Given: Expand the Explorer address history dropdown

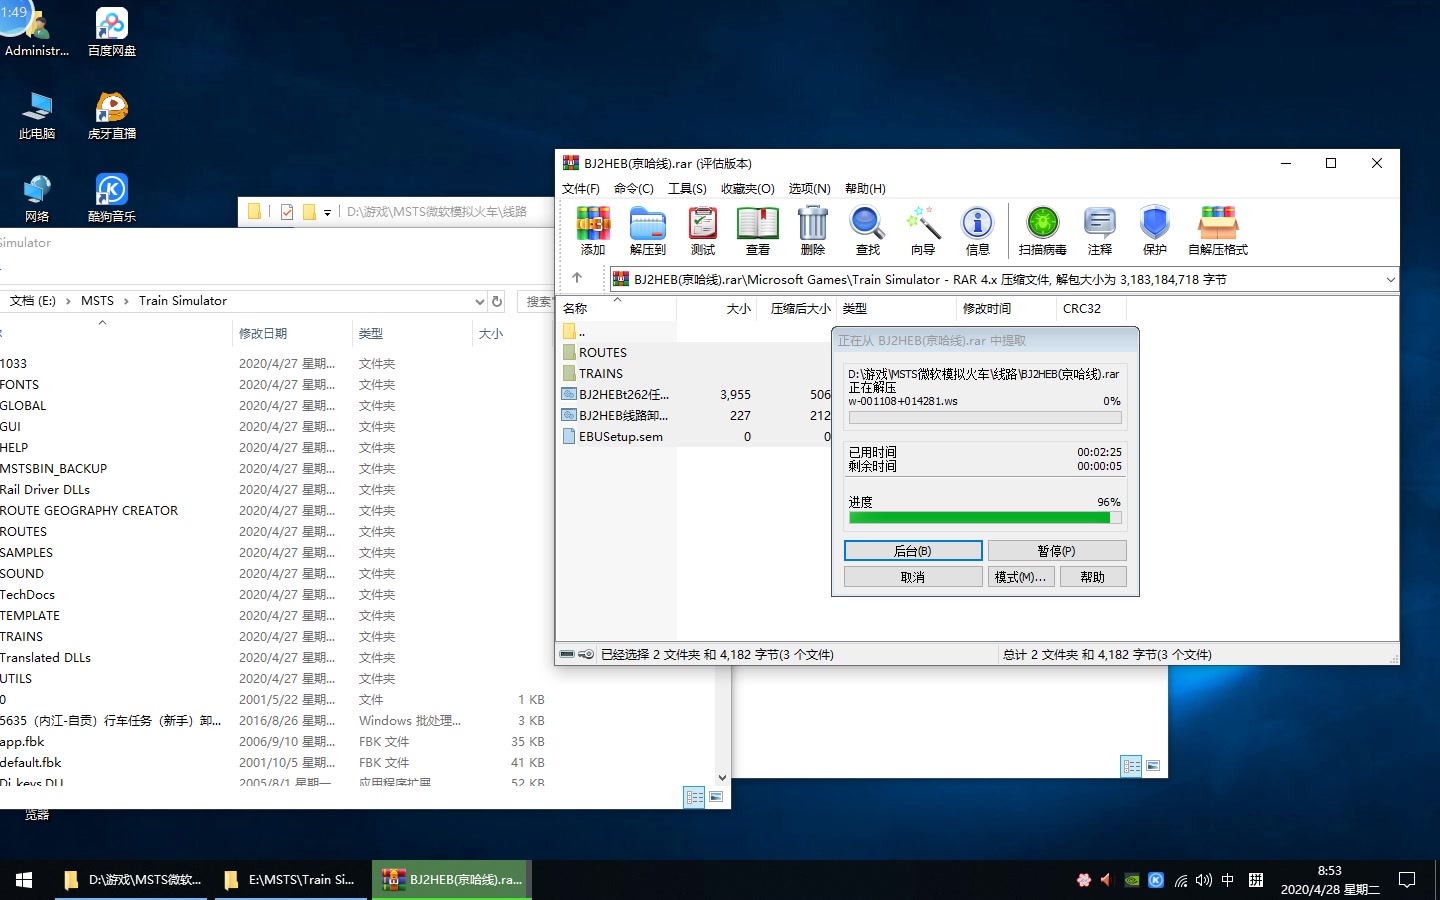Looking at the screenshot, I should pos(480,301).
